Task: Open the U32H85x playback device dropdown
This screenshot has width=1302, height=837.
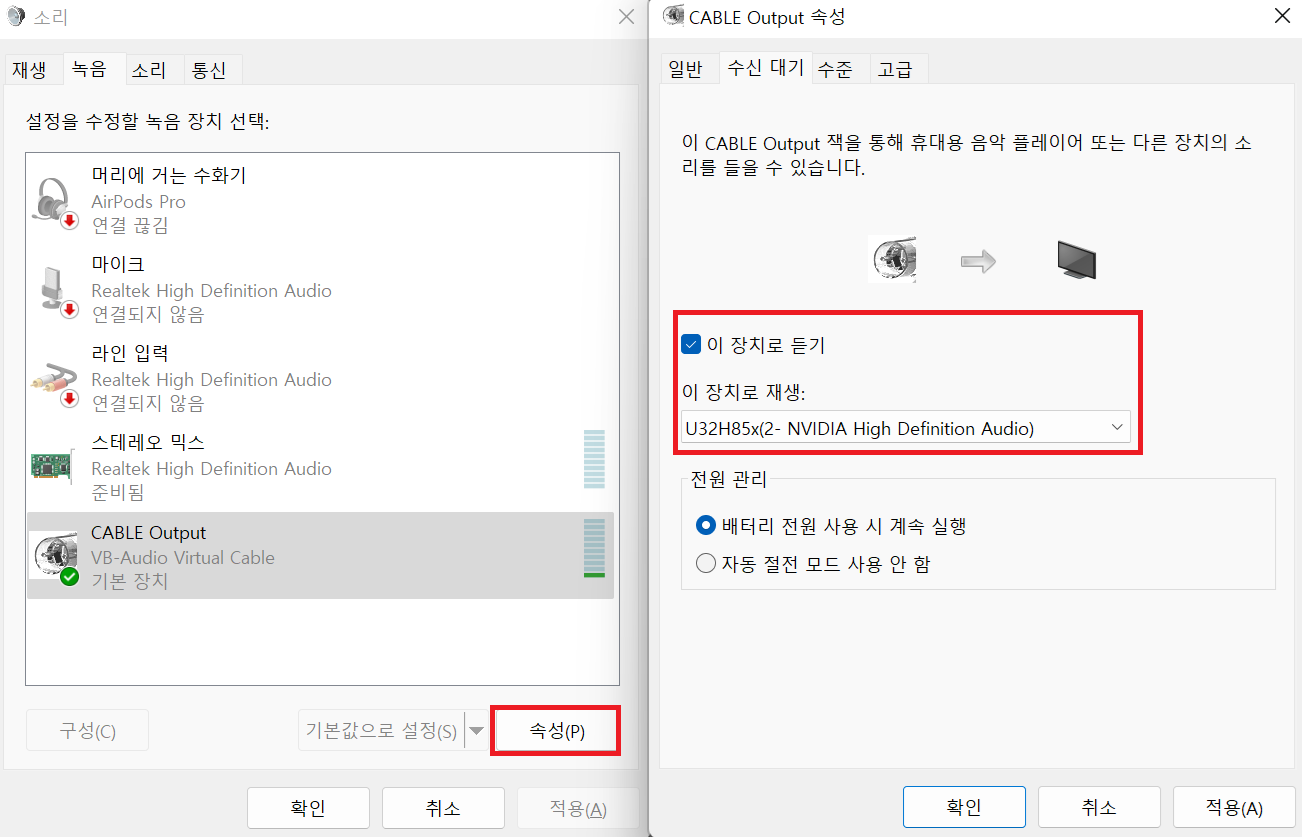Action: click(905, 428)
